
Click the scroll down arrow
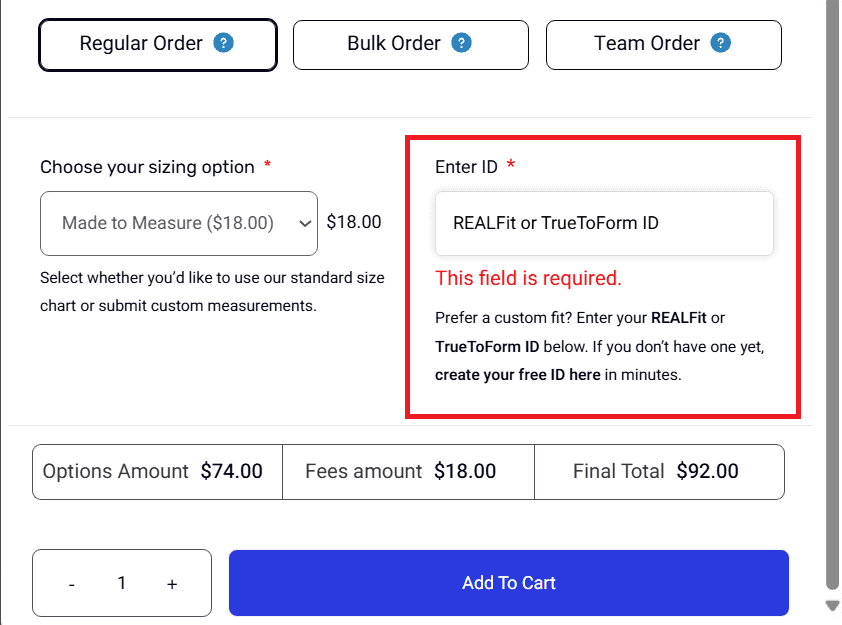pos(832,605)
